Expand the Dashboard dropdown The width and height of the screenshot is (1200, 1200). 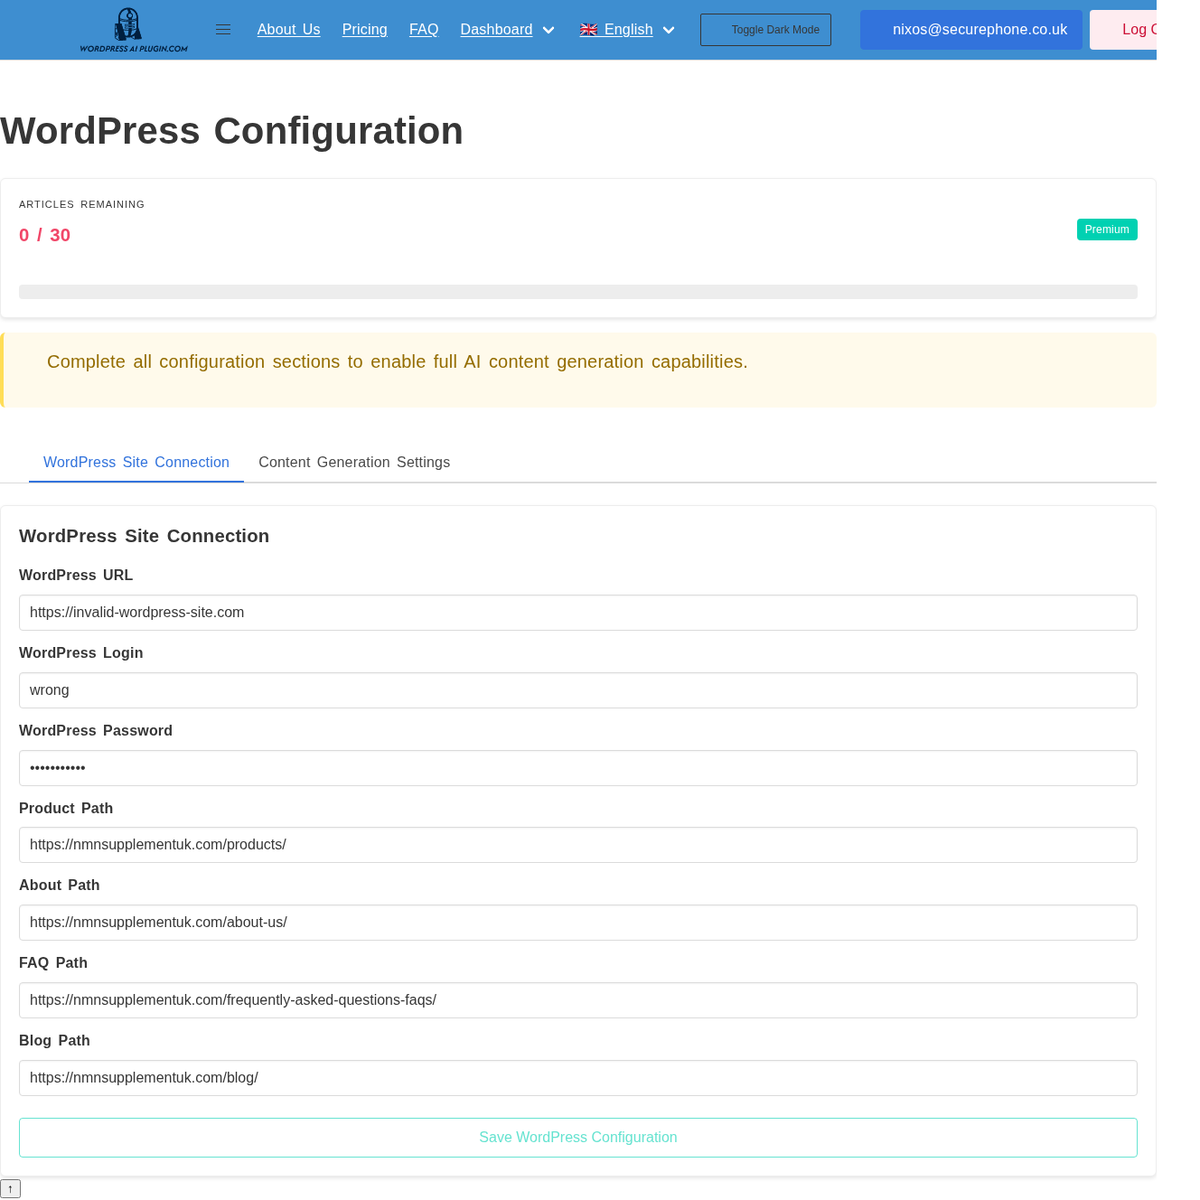click(x=506, y=29)
